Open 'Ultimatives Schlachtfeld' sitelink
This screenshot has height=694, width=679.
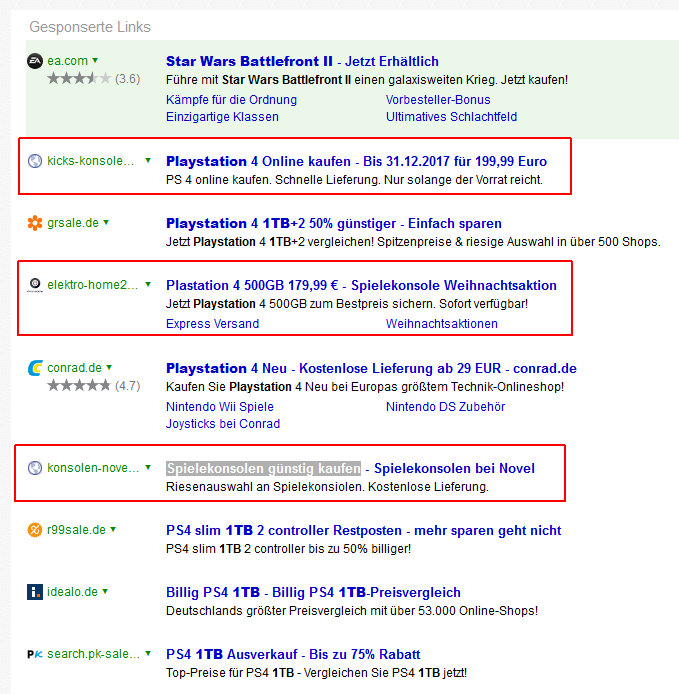[451, 117]
